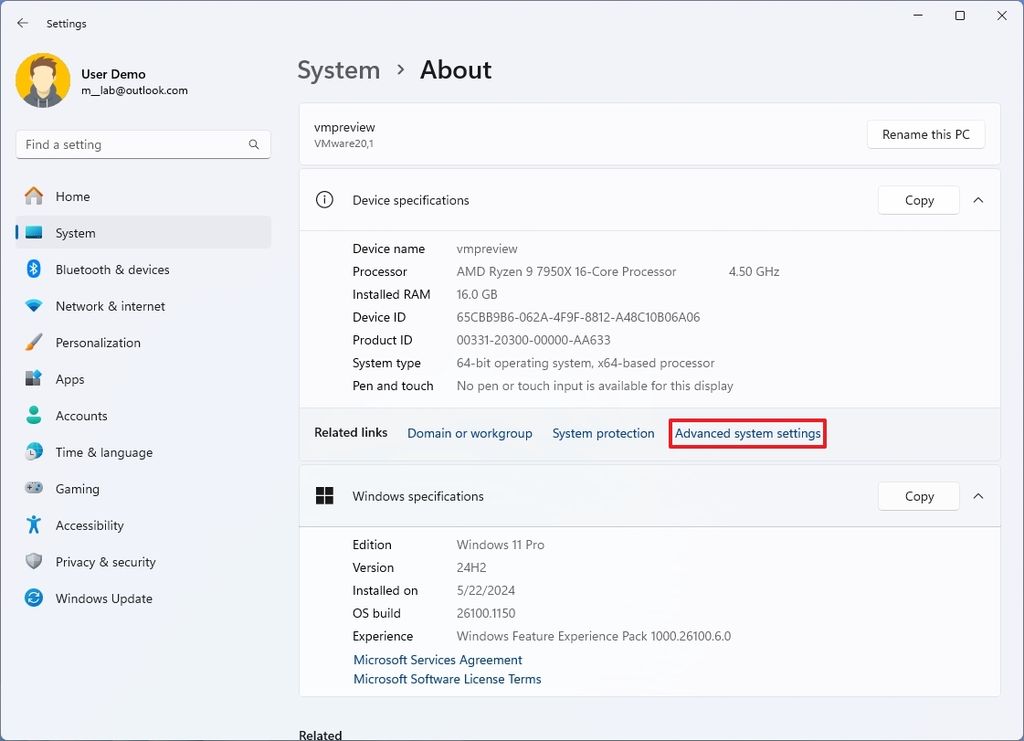
Task: Select Home in the sidebar
Action: click(x=70, y=196)
